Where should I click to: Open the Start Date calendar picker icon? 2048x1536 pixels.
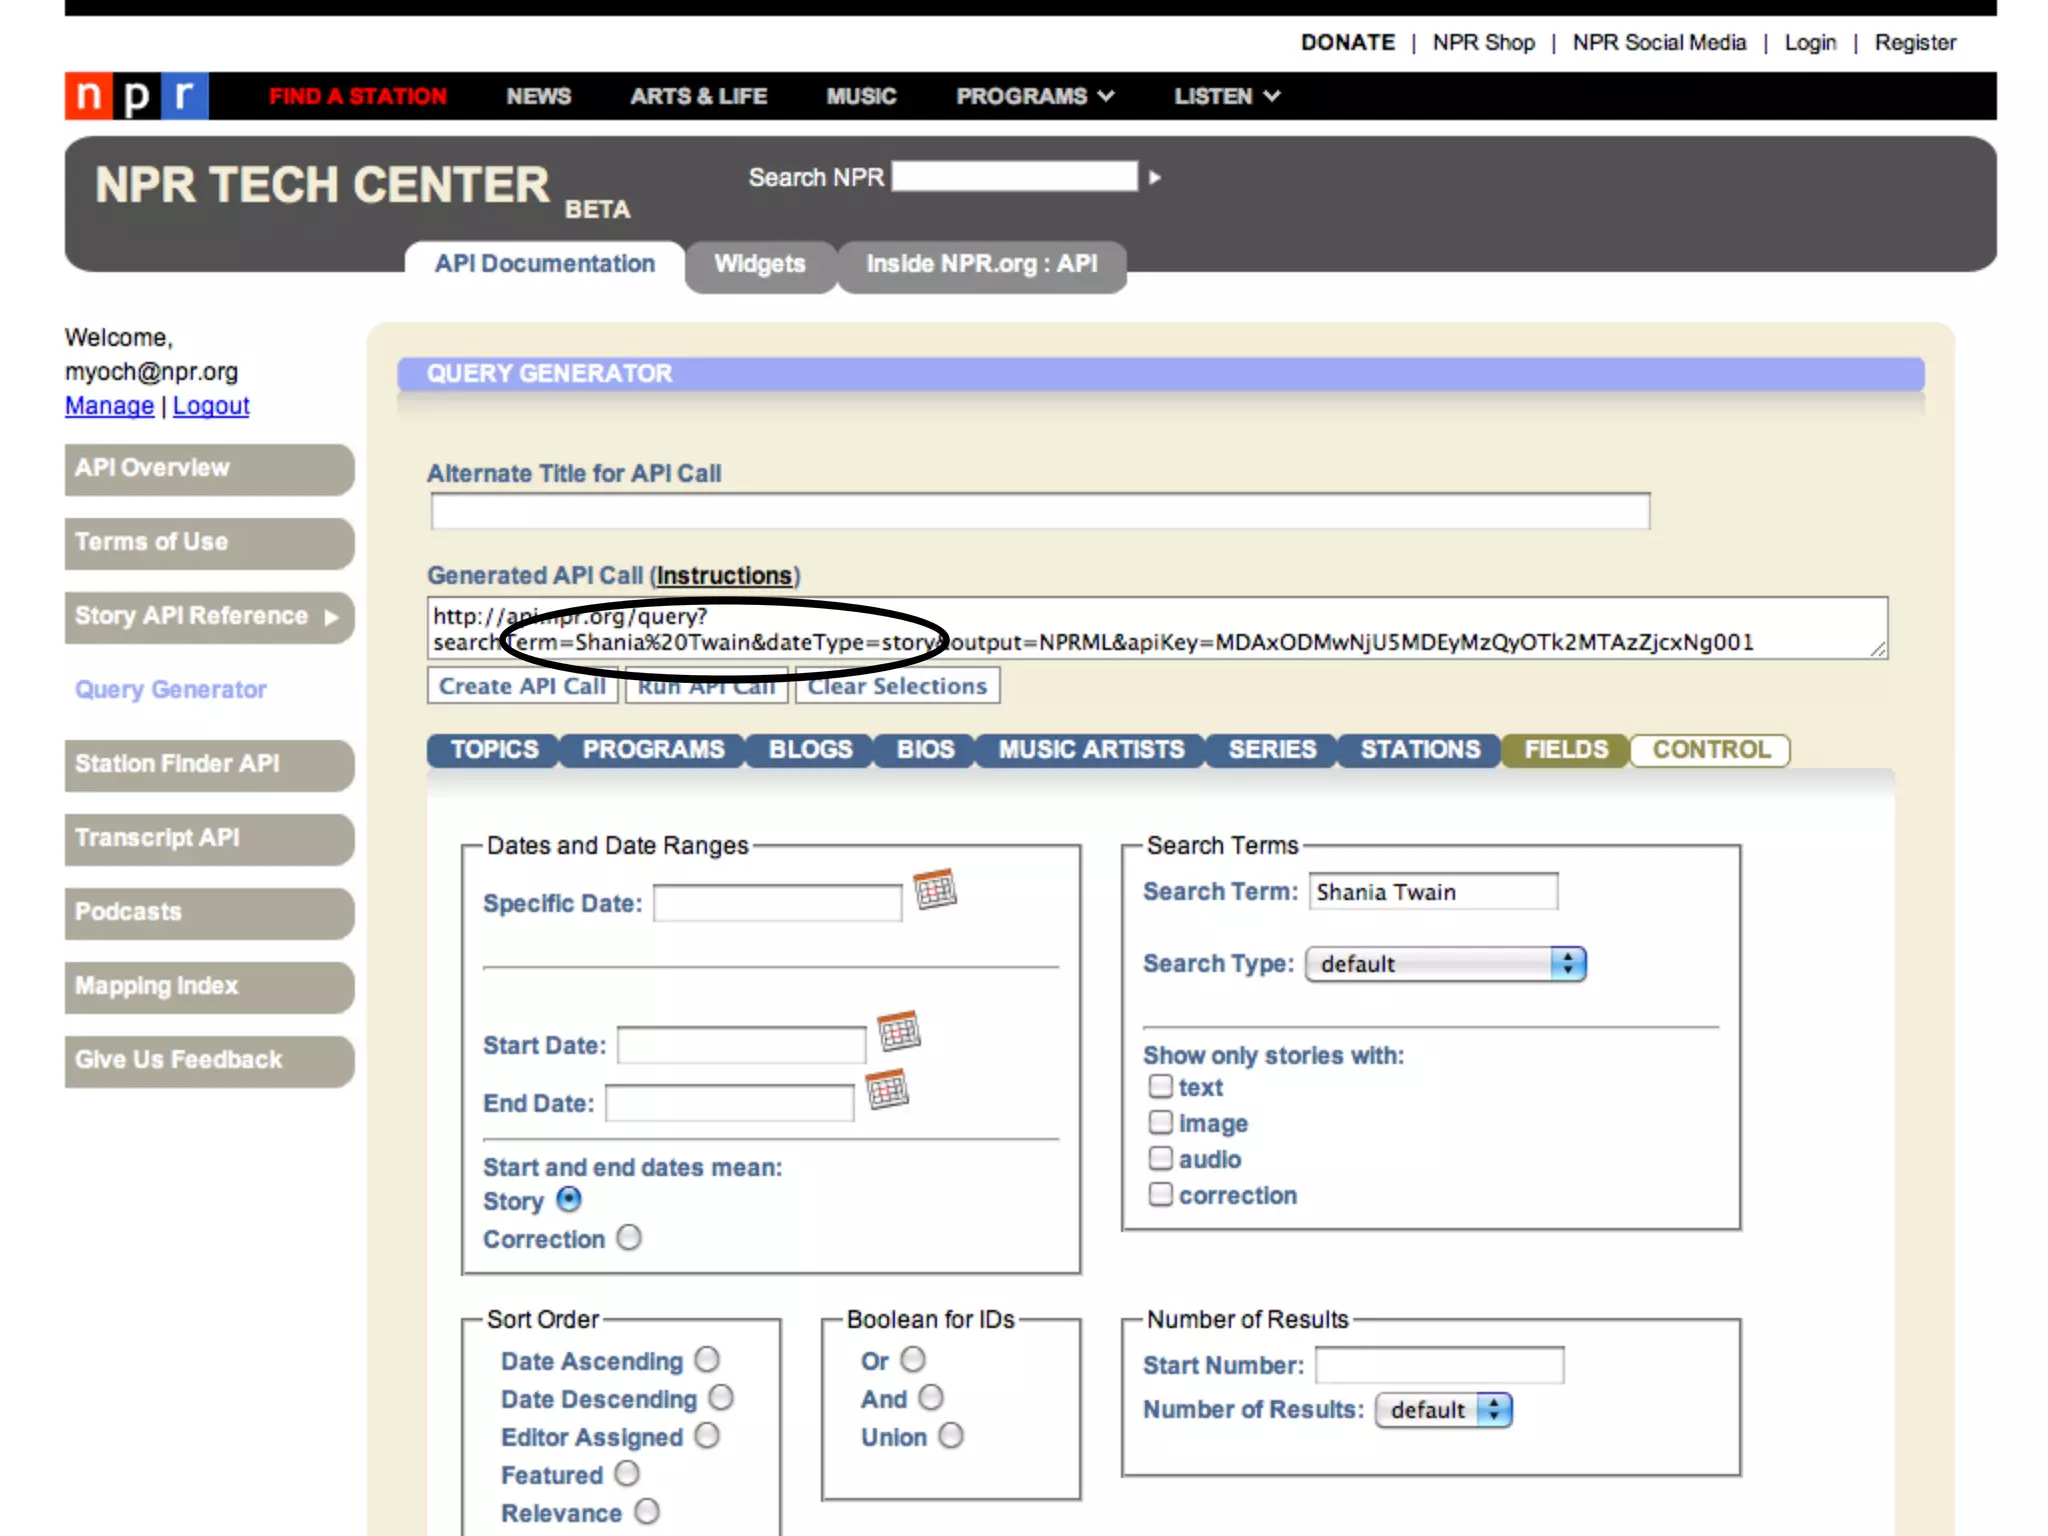click(x=898, y=1031)
